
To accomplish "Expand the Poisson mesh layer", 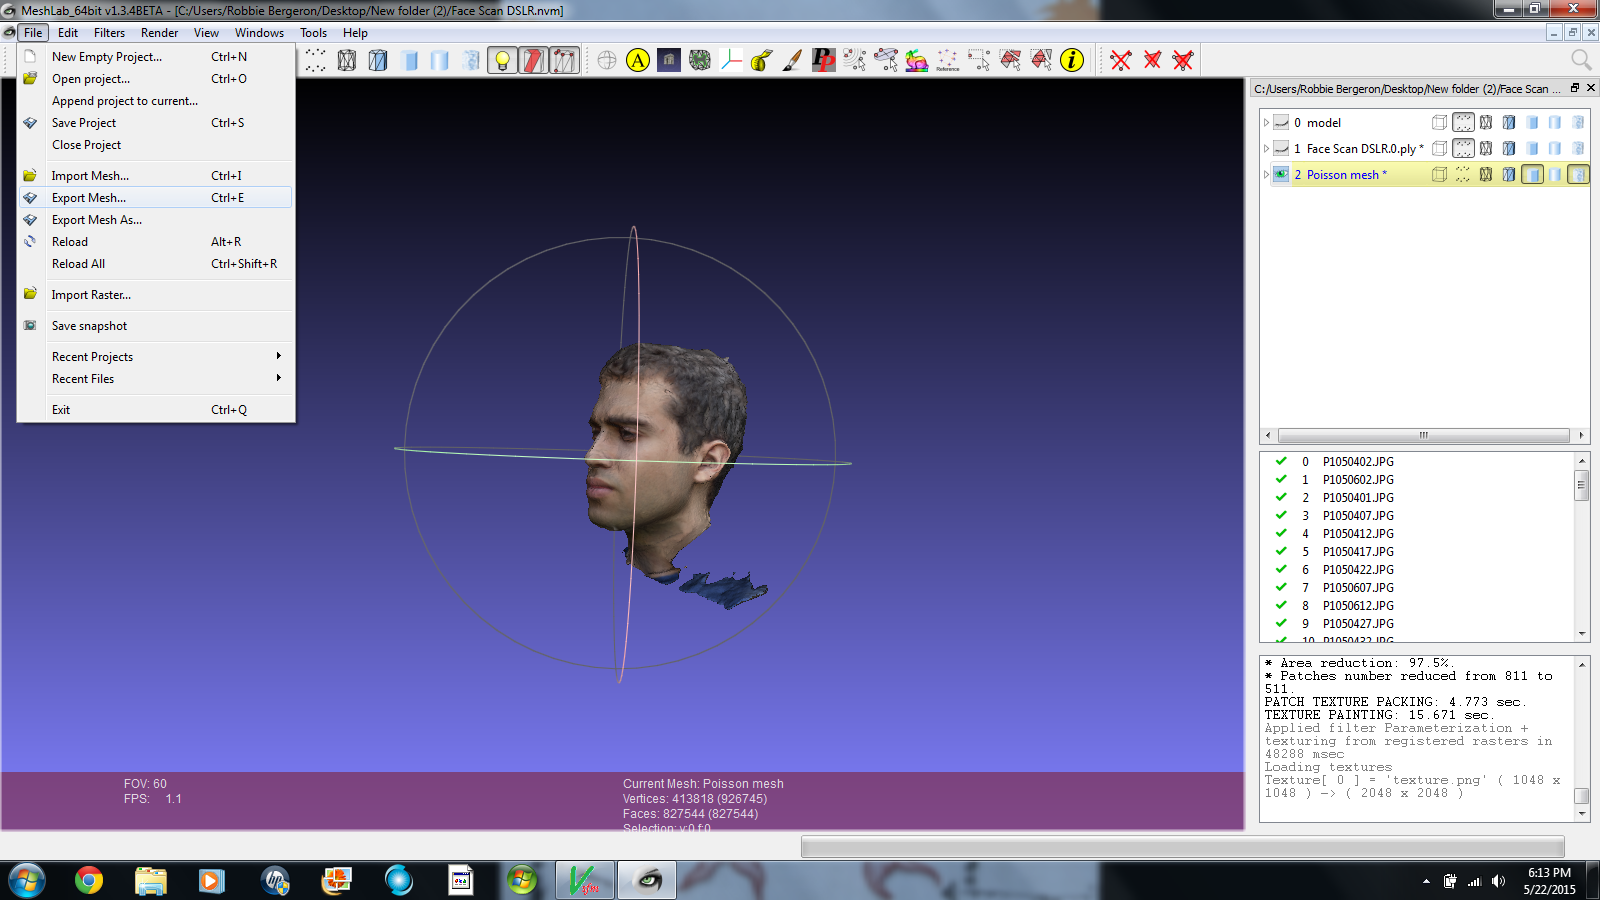I will pos(1266,174).
